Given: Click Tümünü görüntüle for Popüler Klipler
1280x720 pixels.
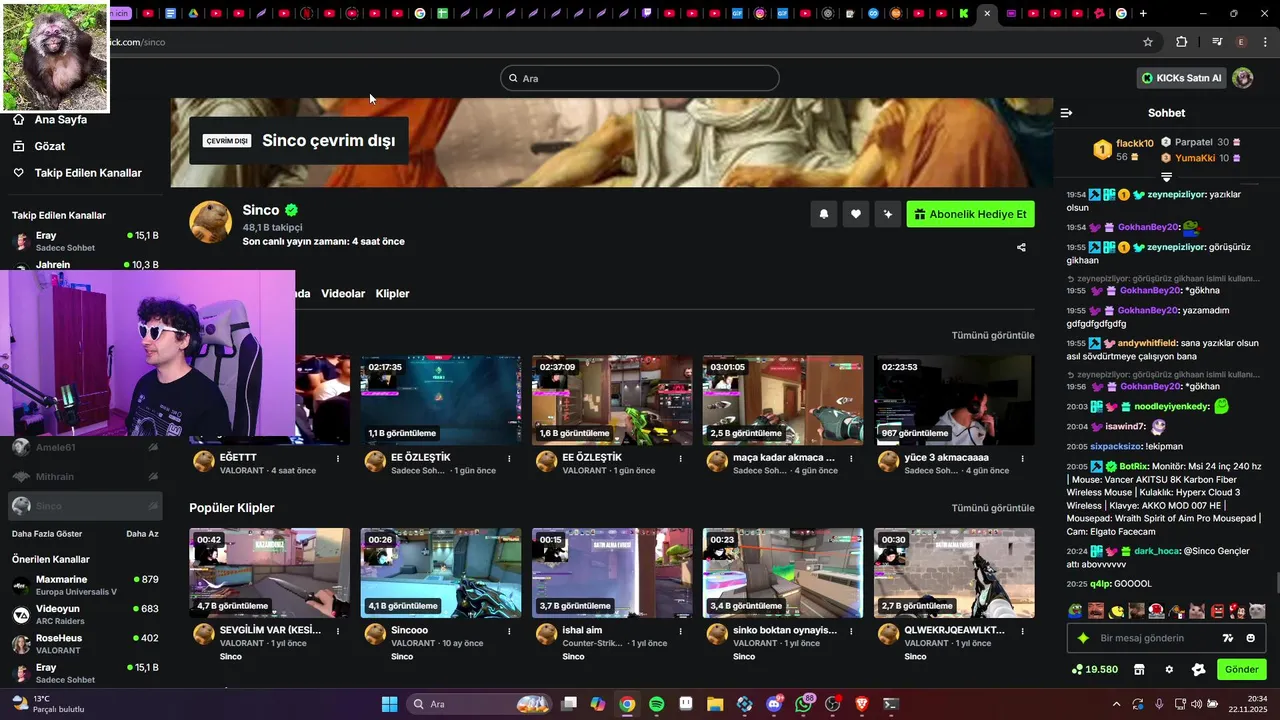Looking at the screenshot, I should (x=993, y=508).
